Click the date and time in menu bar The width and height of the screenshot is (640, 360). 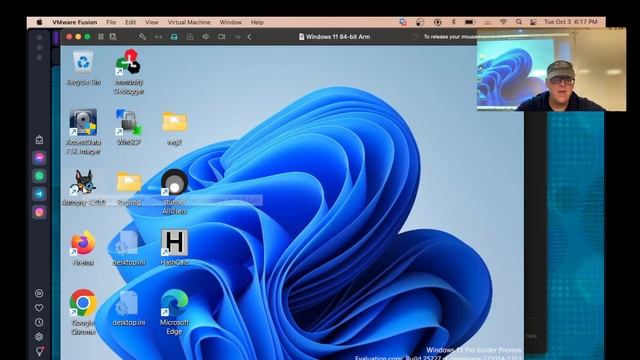click(571, 22)
